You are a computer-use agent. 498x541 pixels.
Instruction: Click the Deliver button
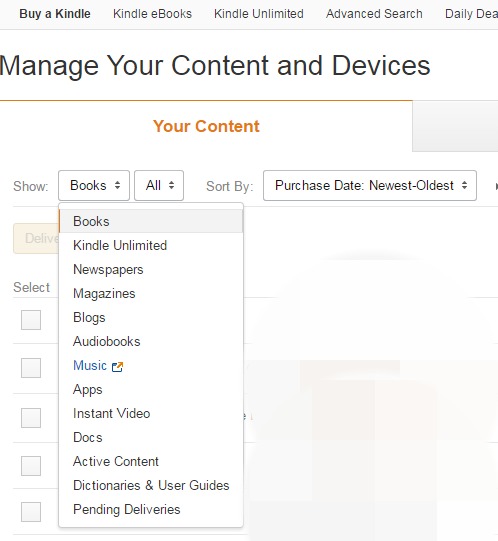[x=36, y=238]
